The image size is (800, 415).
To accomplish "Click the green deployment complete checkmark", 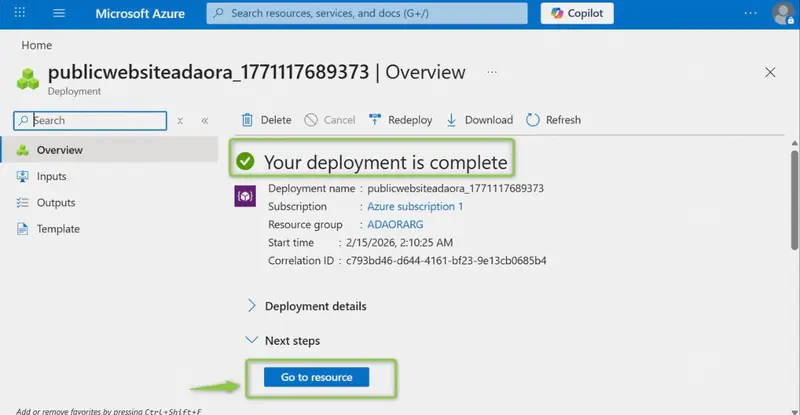I will point(245,161).
